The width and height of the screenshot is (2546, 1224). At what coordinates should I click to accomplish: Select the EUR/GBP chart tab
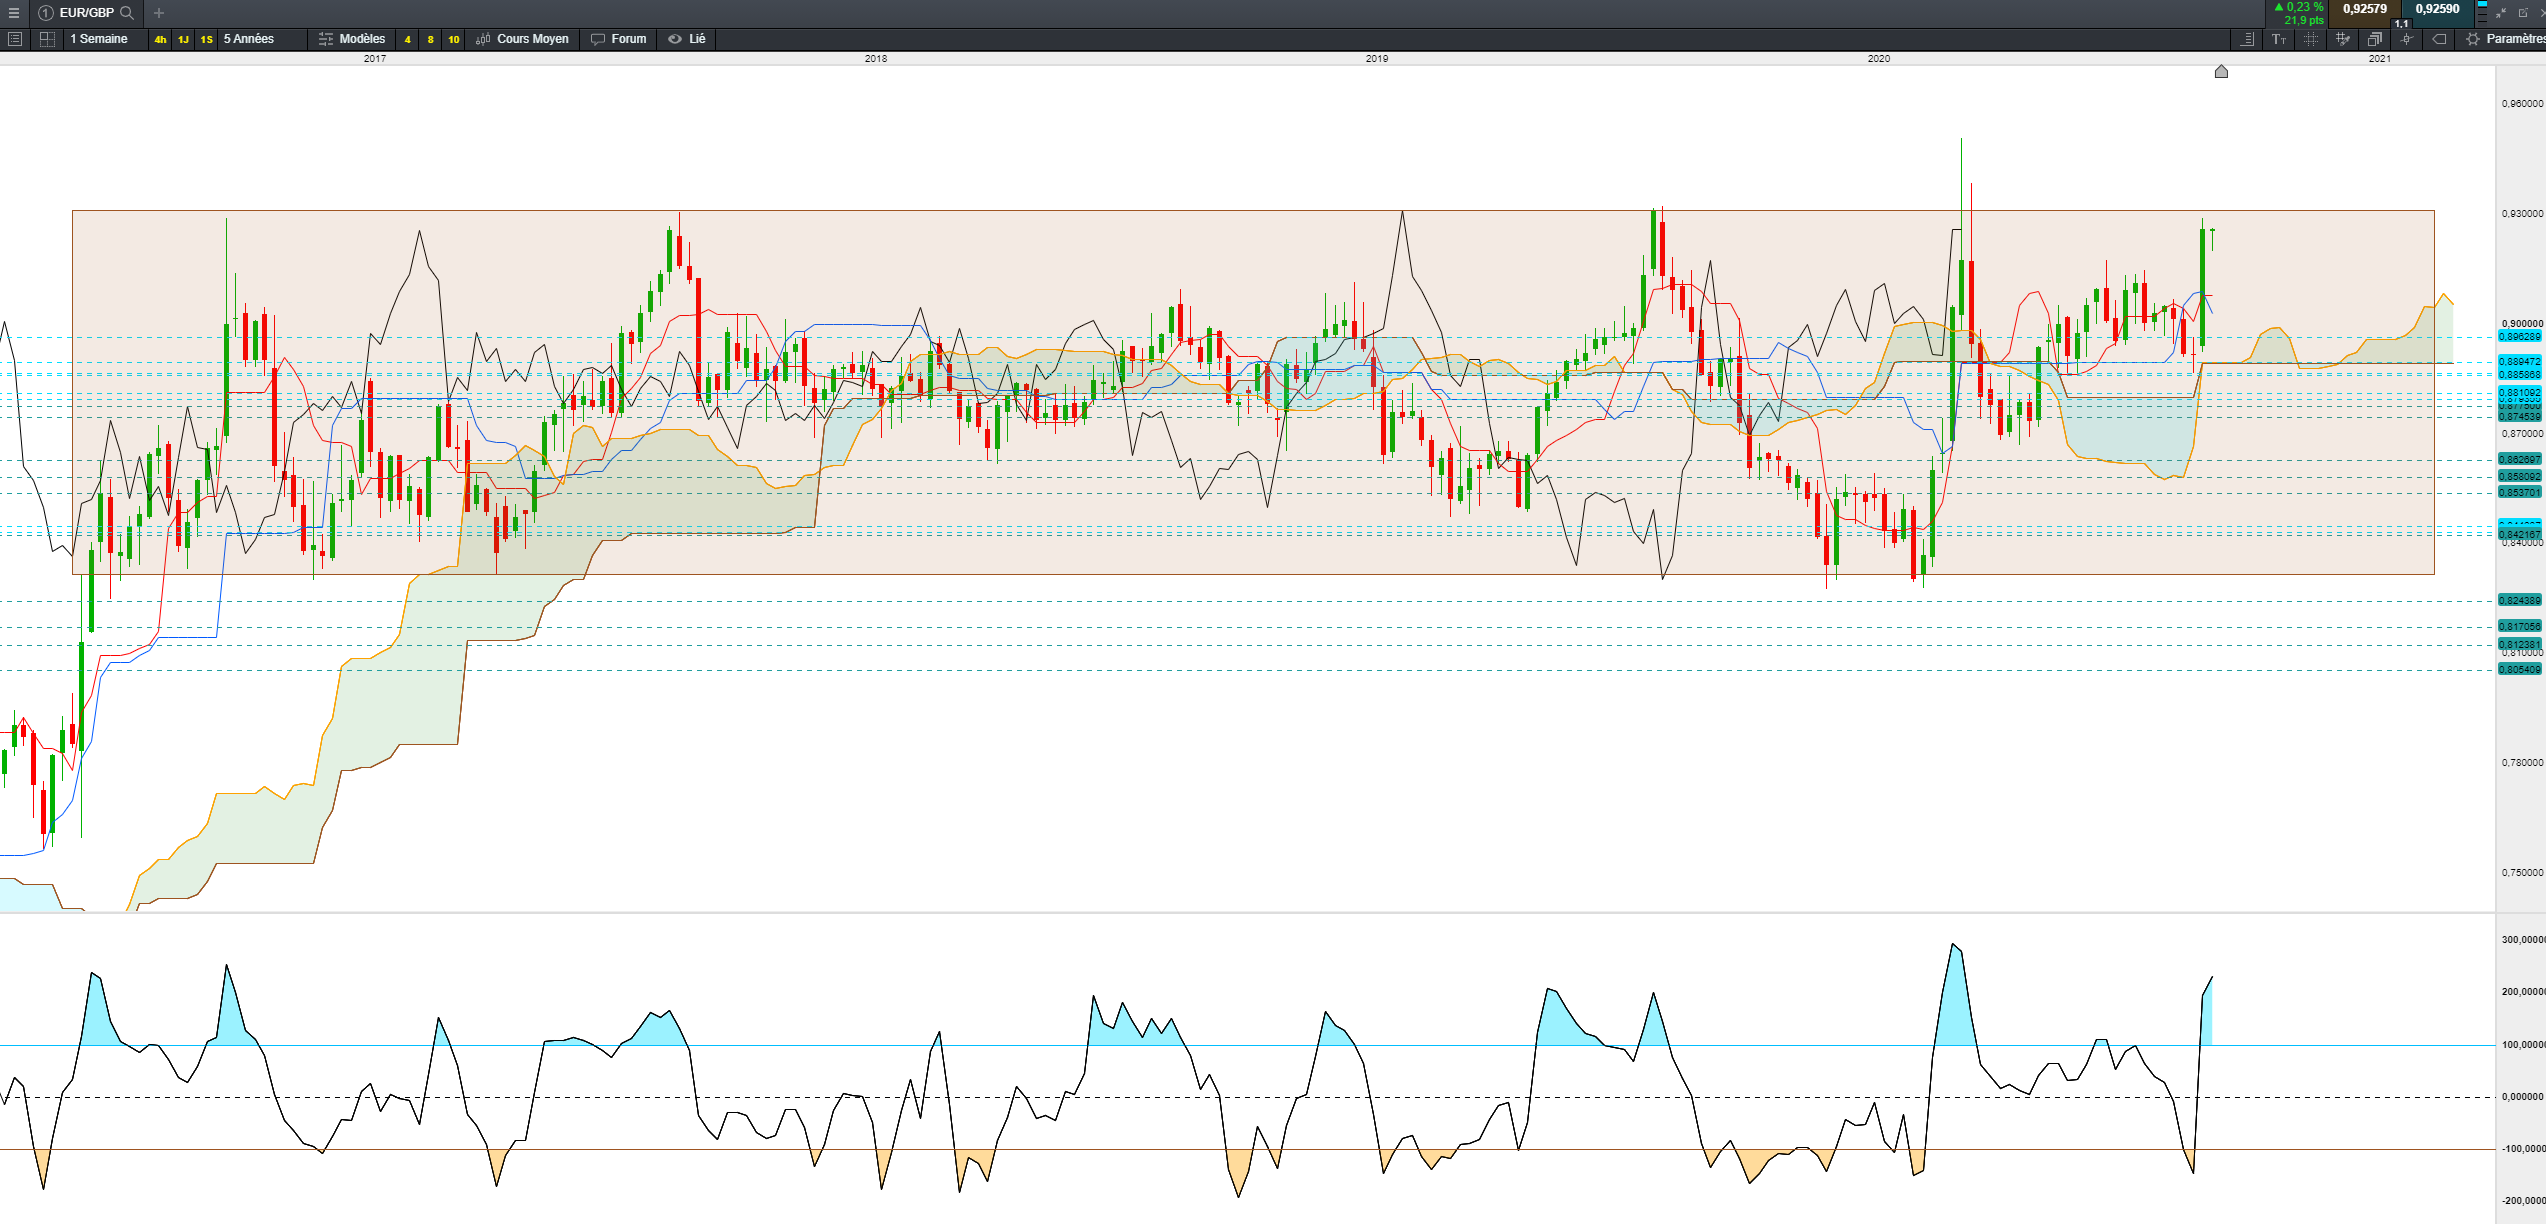(87, 13)
